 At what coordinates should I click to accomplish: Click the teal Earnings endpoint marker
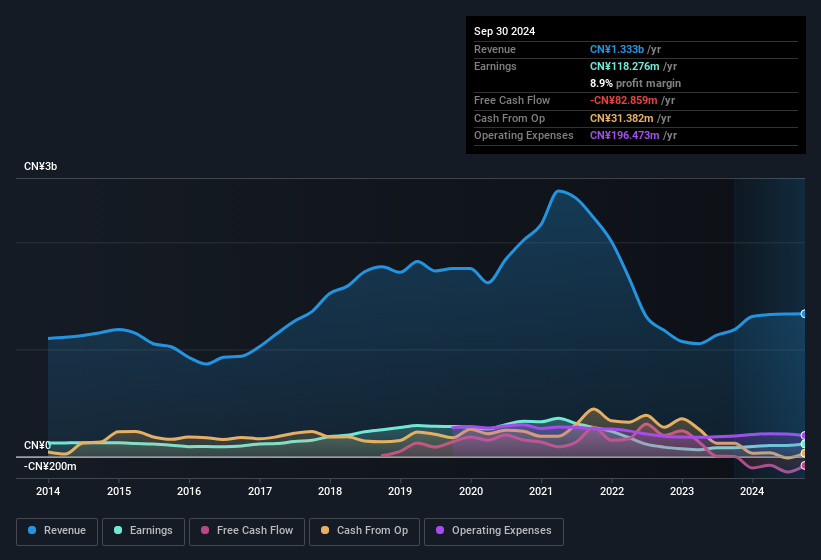pyautogui.click(x=804, y=444)
